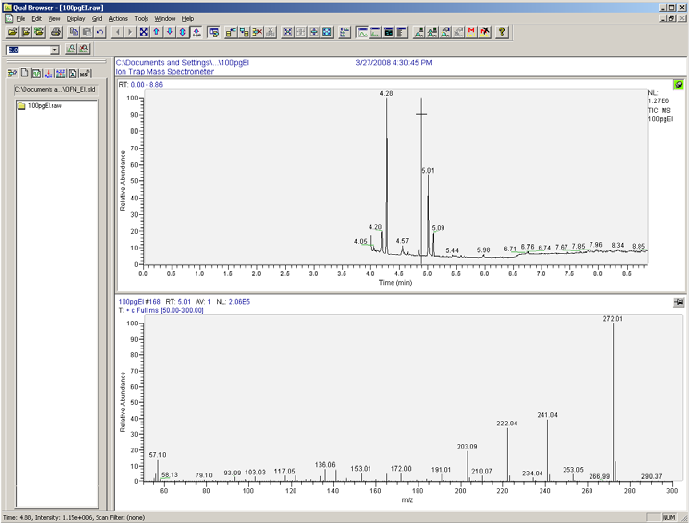Click the grid ranges toolbar icon
The width and height of the screenshot is (689, 523).
[x=344, y=32]
